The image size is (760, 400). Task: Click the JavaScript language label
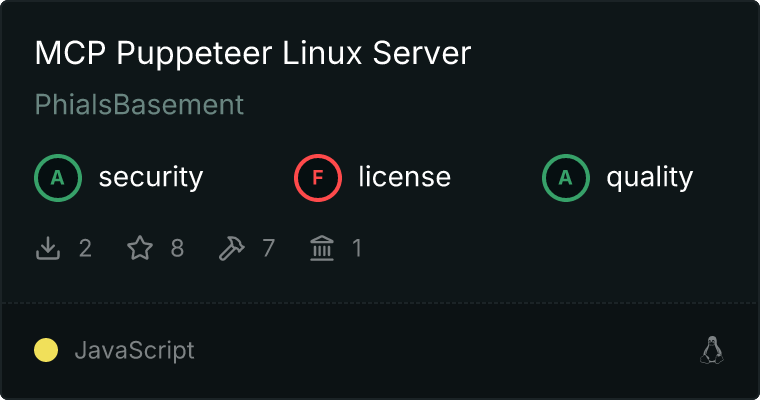point(134,351)
